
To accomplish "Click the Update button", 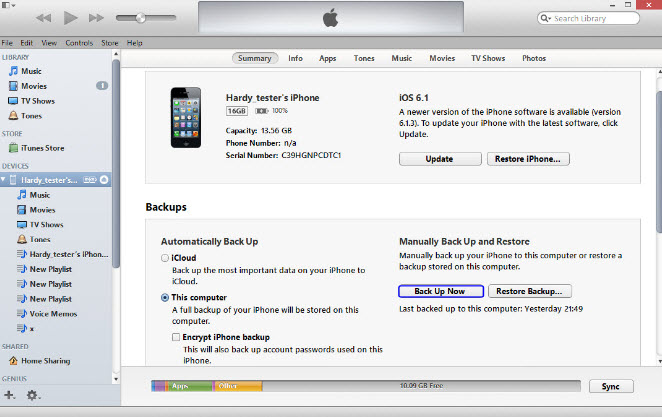I will [x=440, y=159].
